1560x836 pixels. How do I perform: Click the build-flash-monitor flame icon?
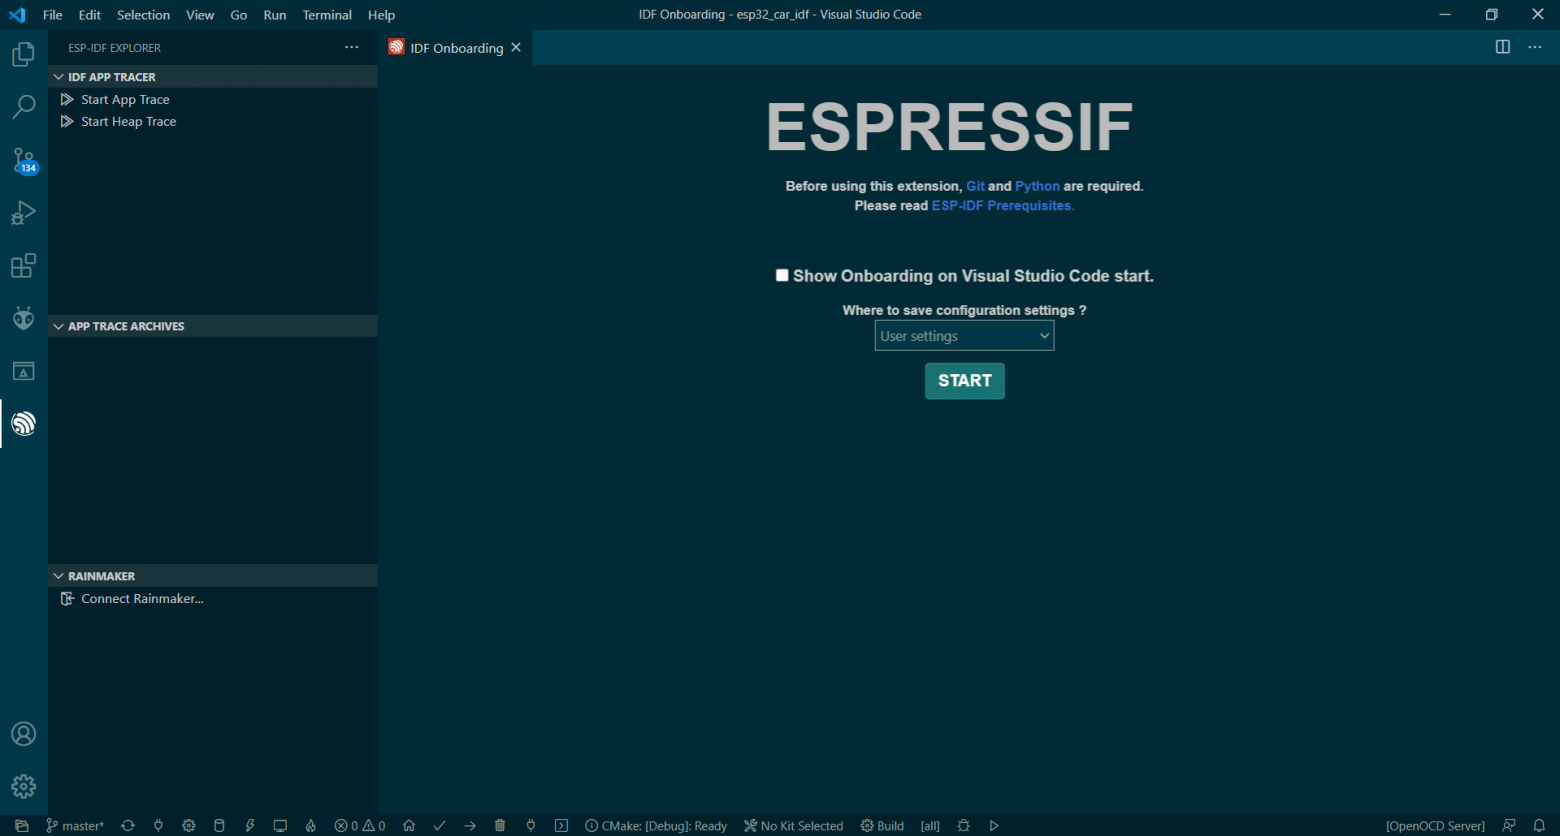[311, 826]
